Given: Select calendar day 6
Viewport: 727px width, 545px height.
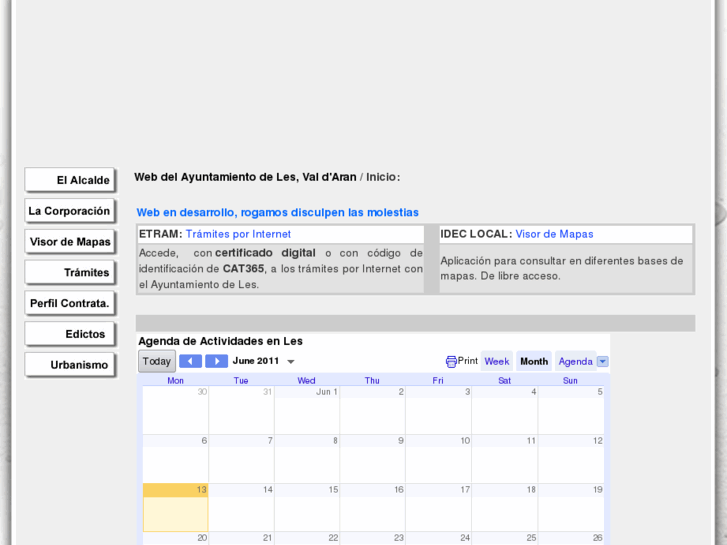Looking at the screenshot, I should (x=175, y=459).
